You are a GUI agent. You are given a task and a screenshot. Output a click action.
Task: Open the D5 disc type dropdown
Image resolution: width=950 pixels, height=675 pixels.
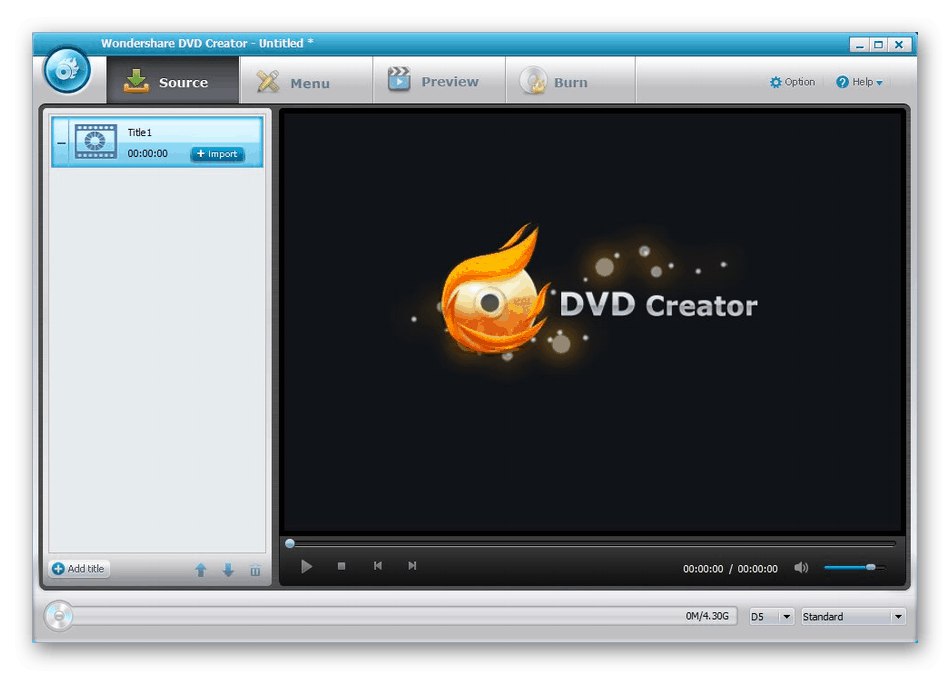tap(771, 616)
